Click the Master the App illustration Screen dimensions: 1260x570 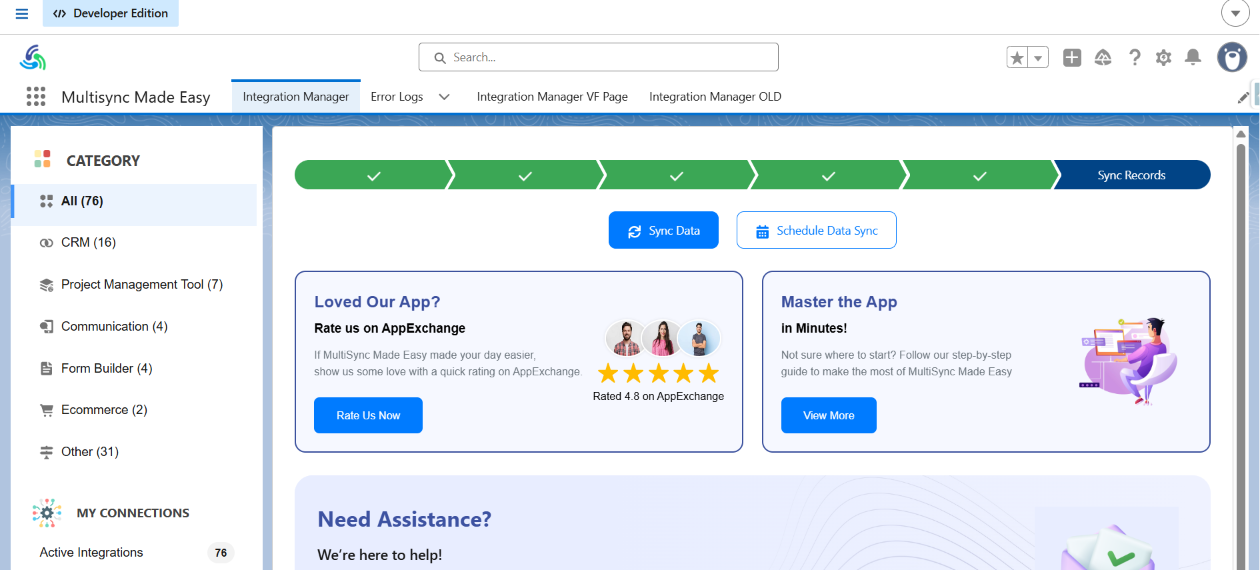tap(1130, 360)
